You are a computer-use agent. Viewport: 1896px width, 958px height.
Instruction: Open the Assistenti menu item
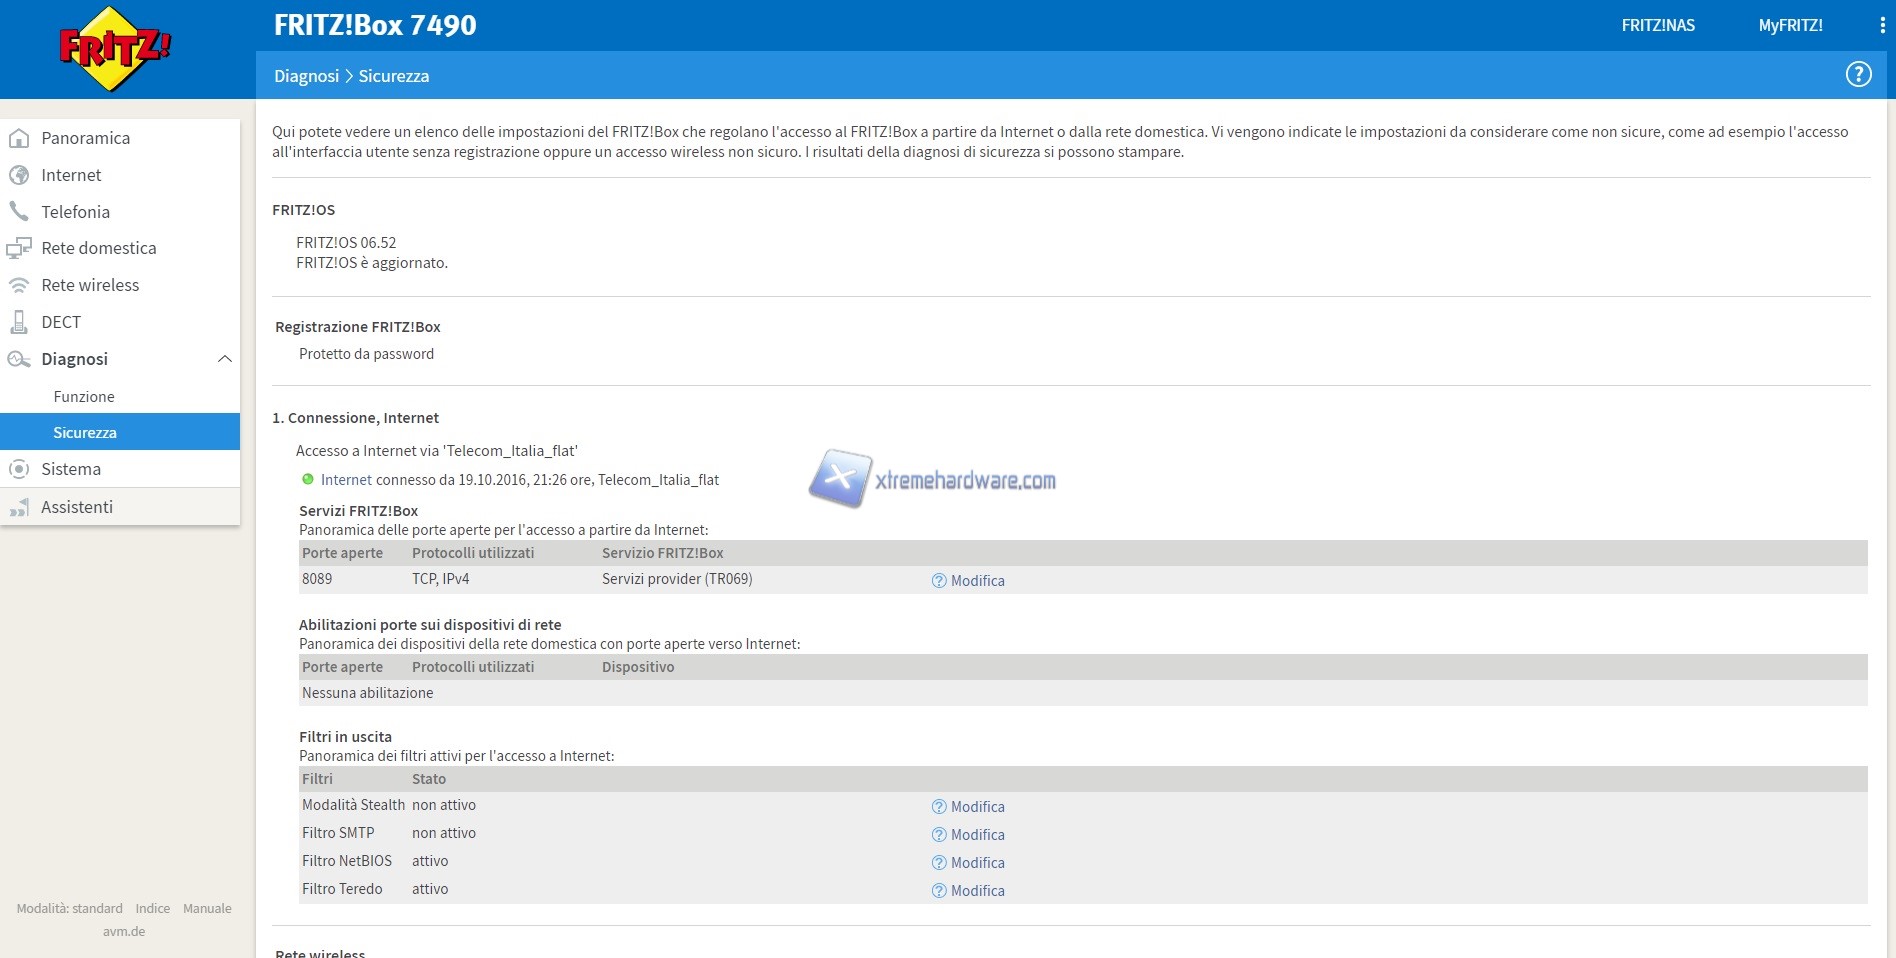[77, 507]
